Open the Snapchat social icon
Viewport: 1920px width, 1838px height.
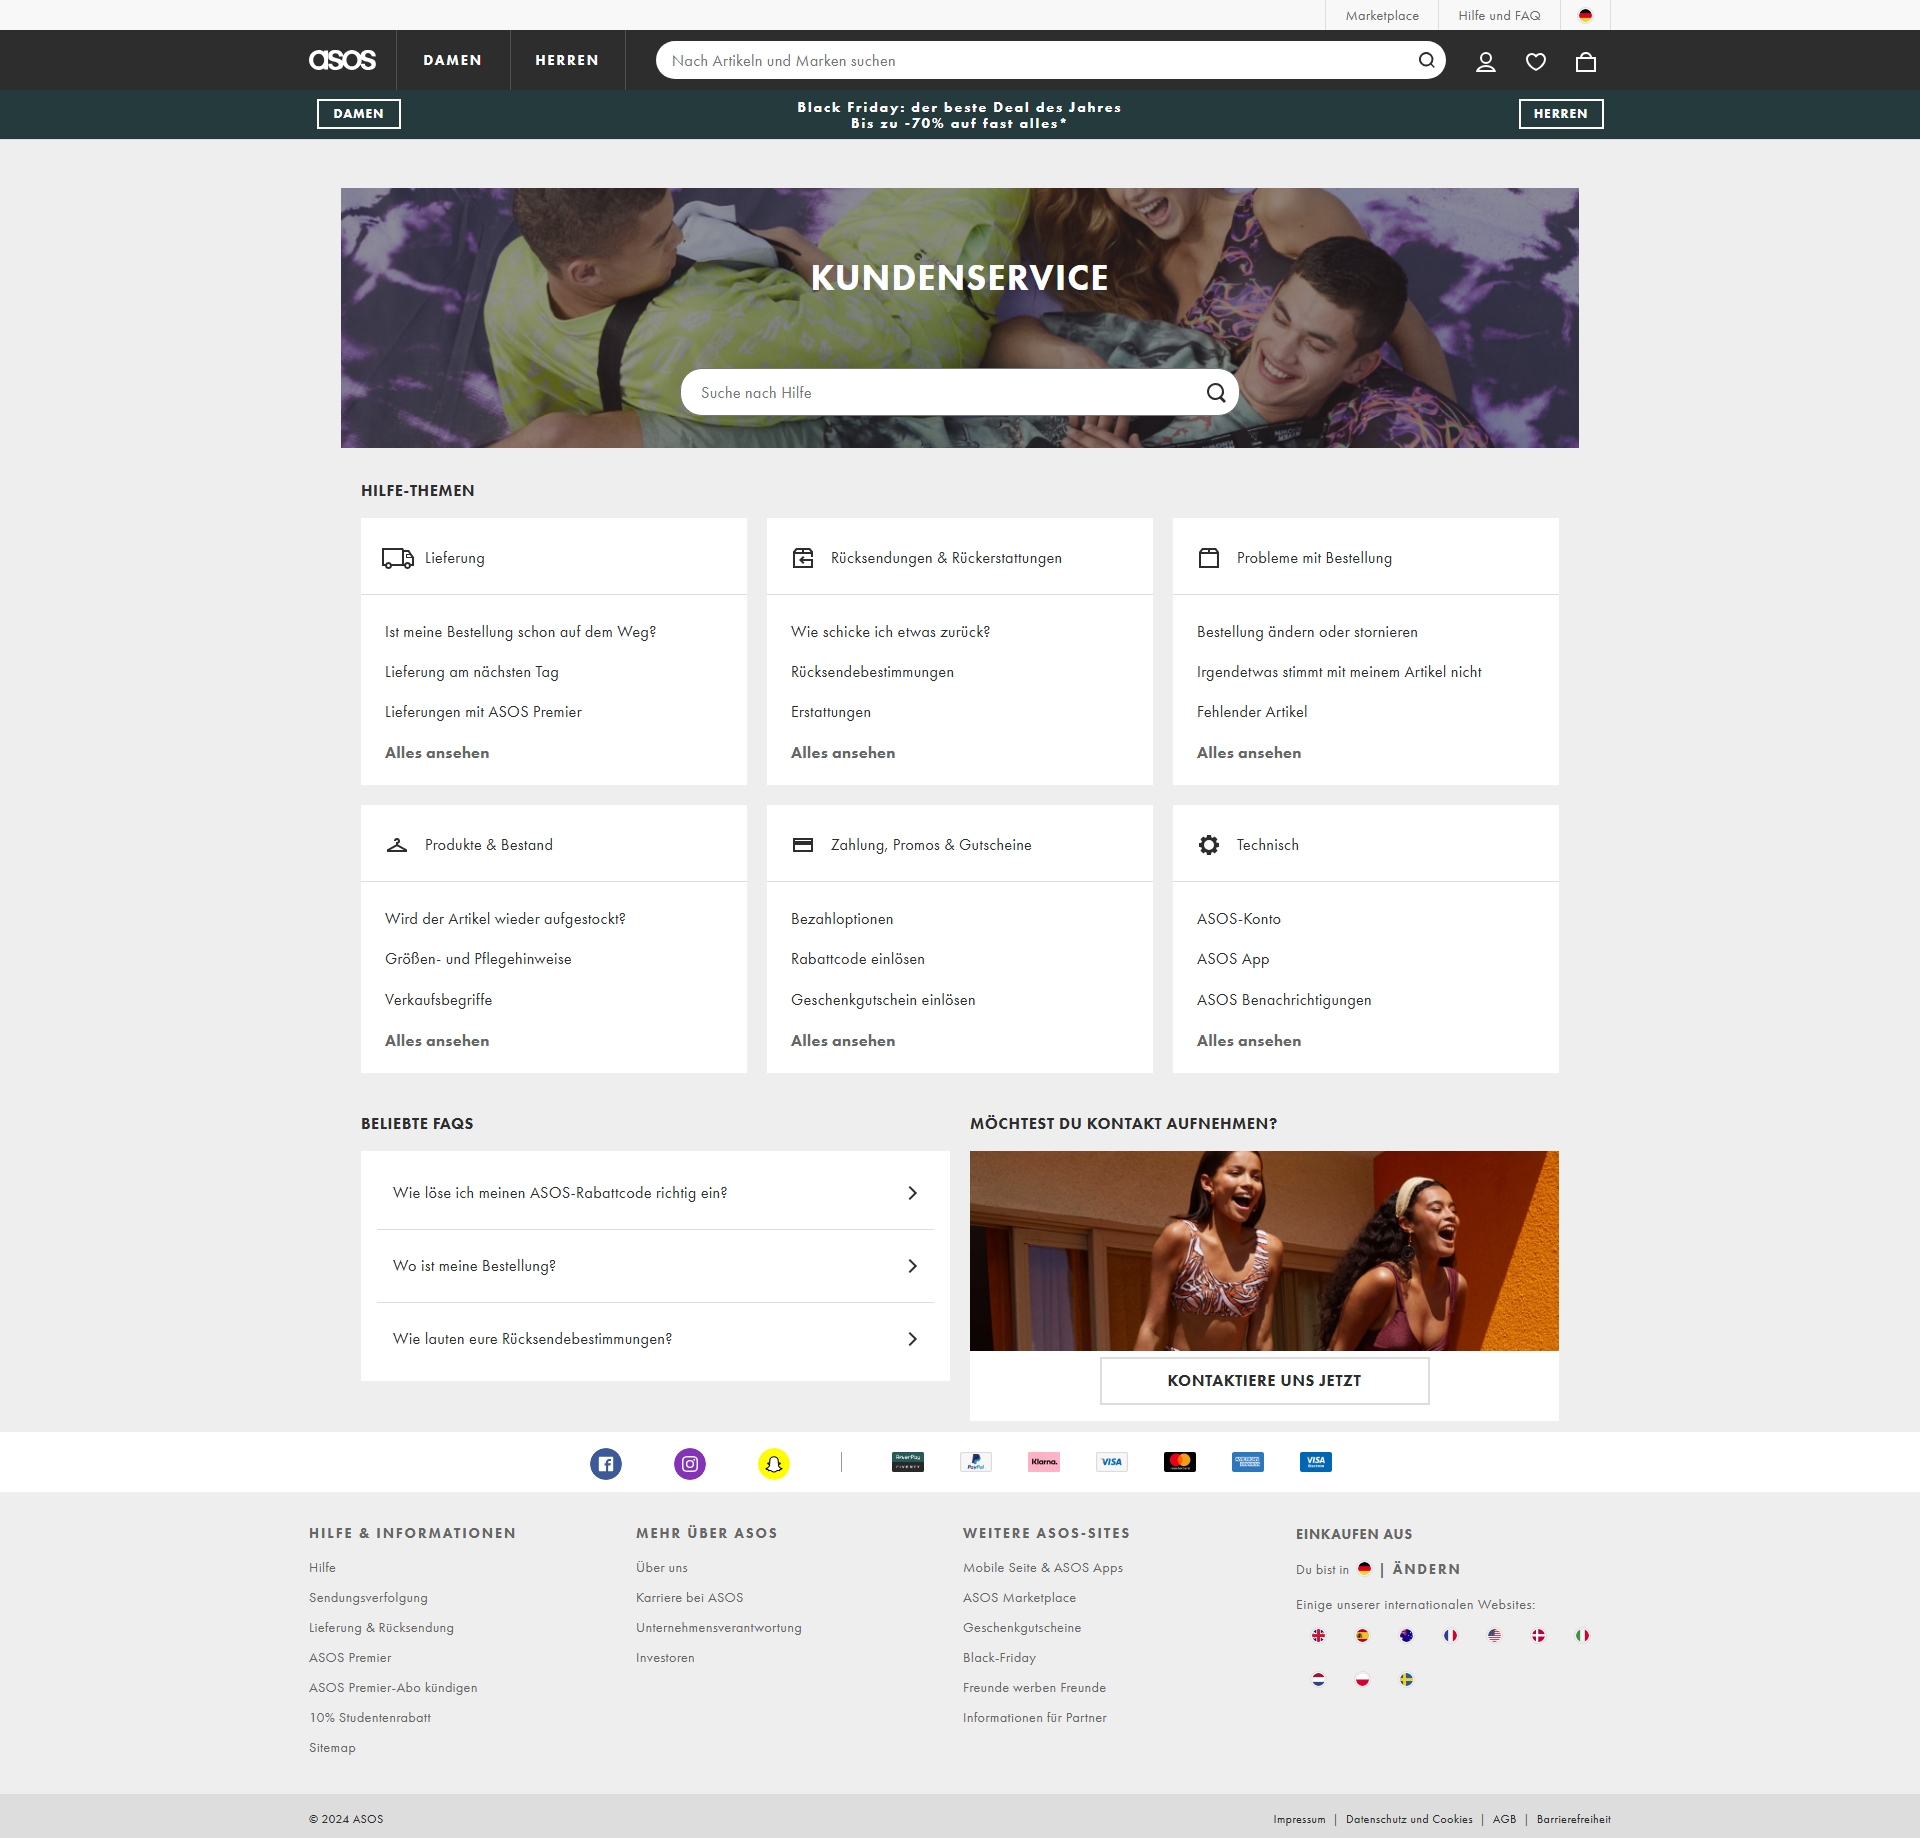pyautogui.click(x=774, y=1464)
